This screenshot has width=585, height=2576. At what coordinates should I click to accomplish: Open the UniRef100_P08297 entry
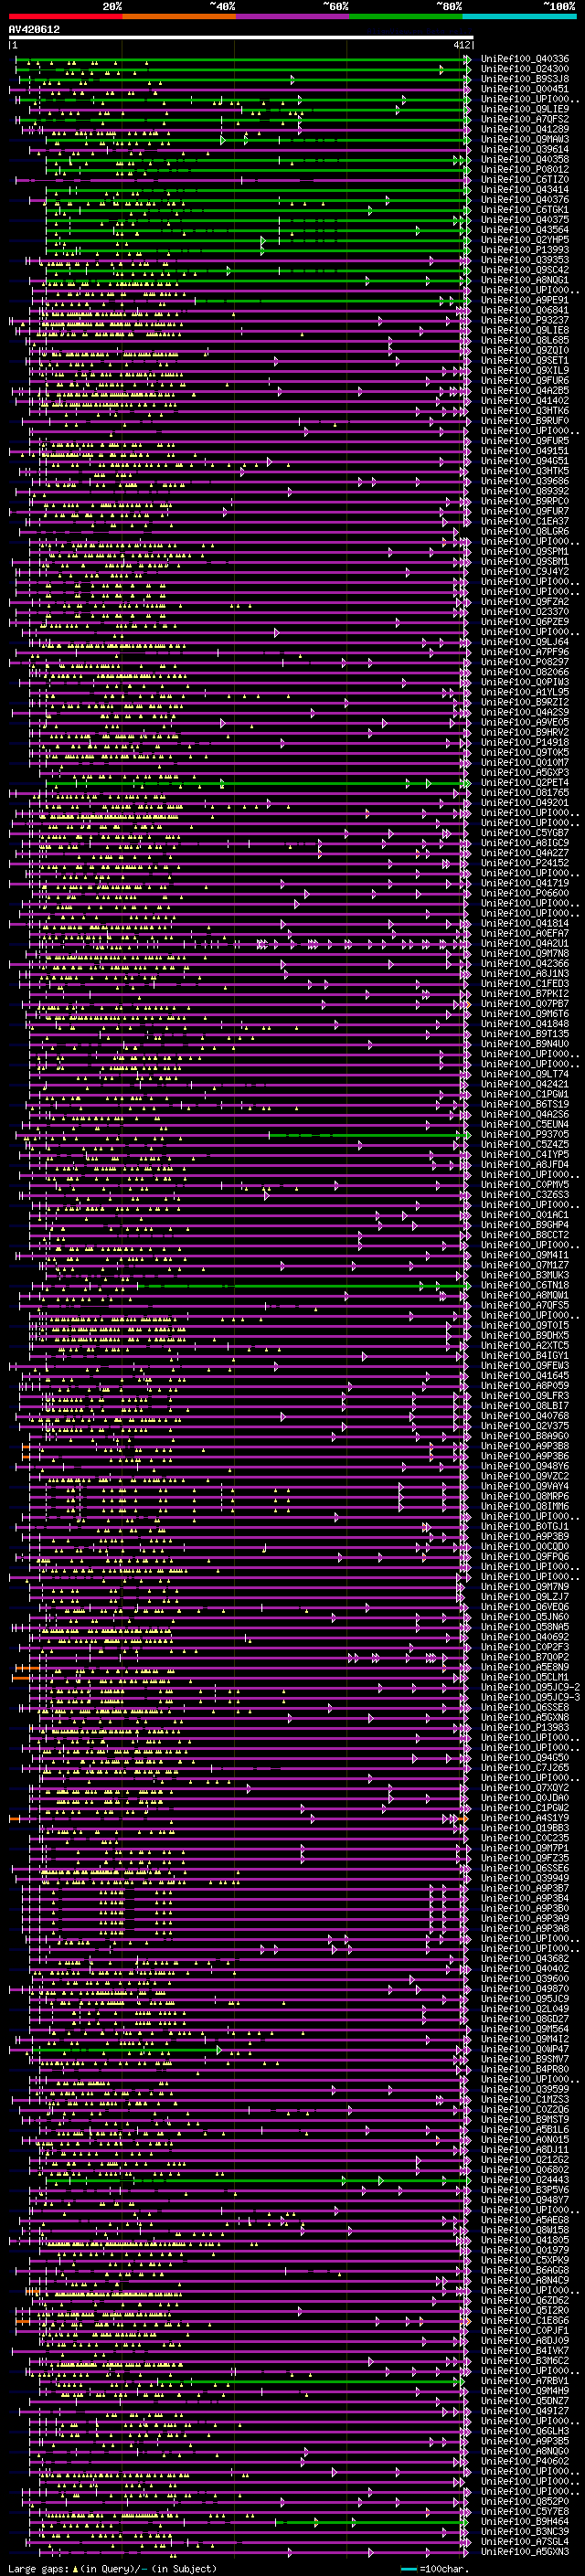tap(525, 662)
